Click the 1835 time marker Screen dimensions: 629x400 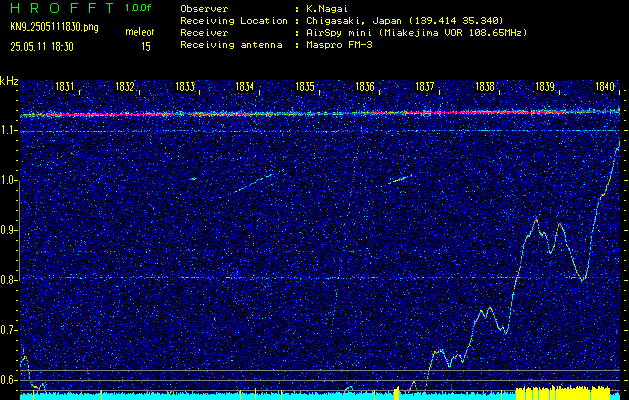click(304, 87)
